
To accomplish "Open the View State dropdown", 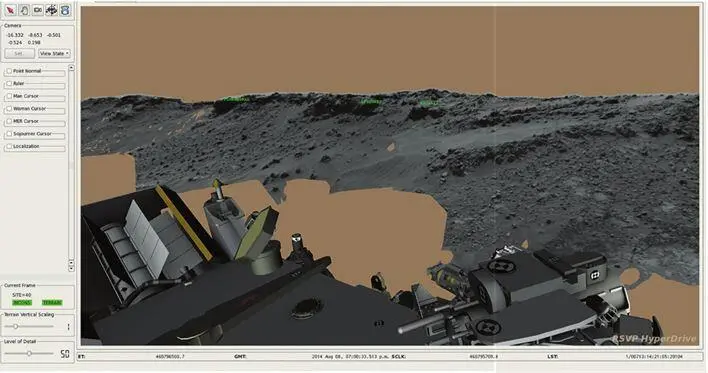I will [54, 53].
